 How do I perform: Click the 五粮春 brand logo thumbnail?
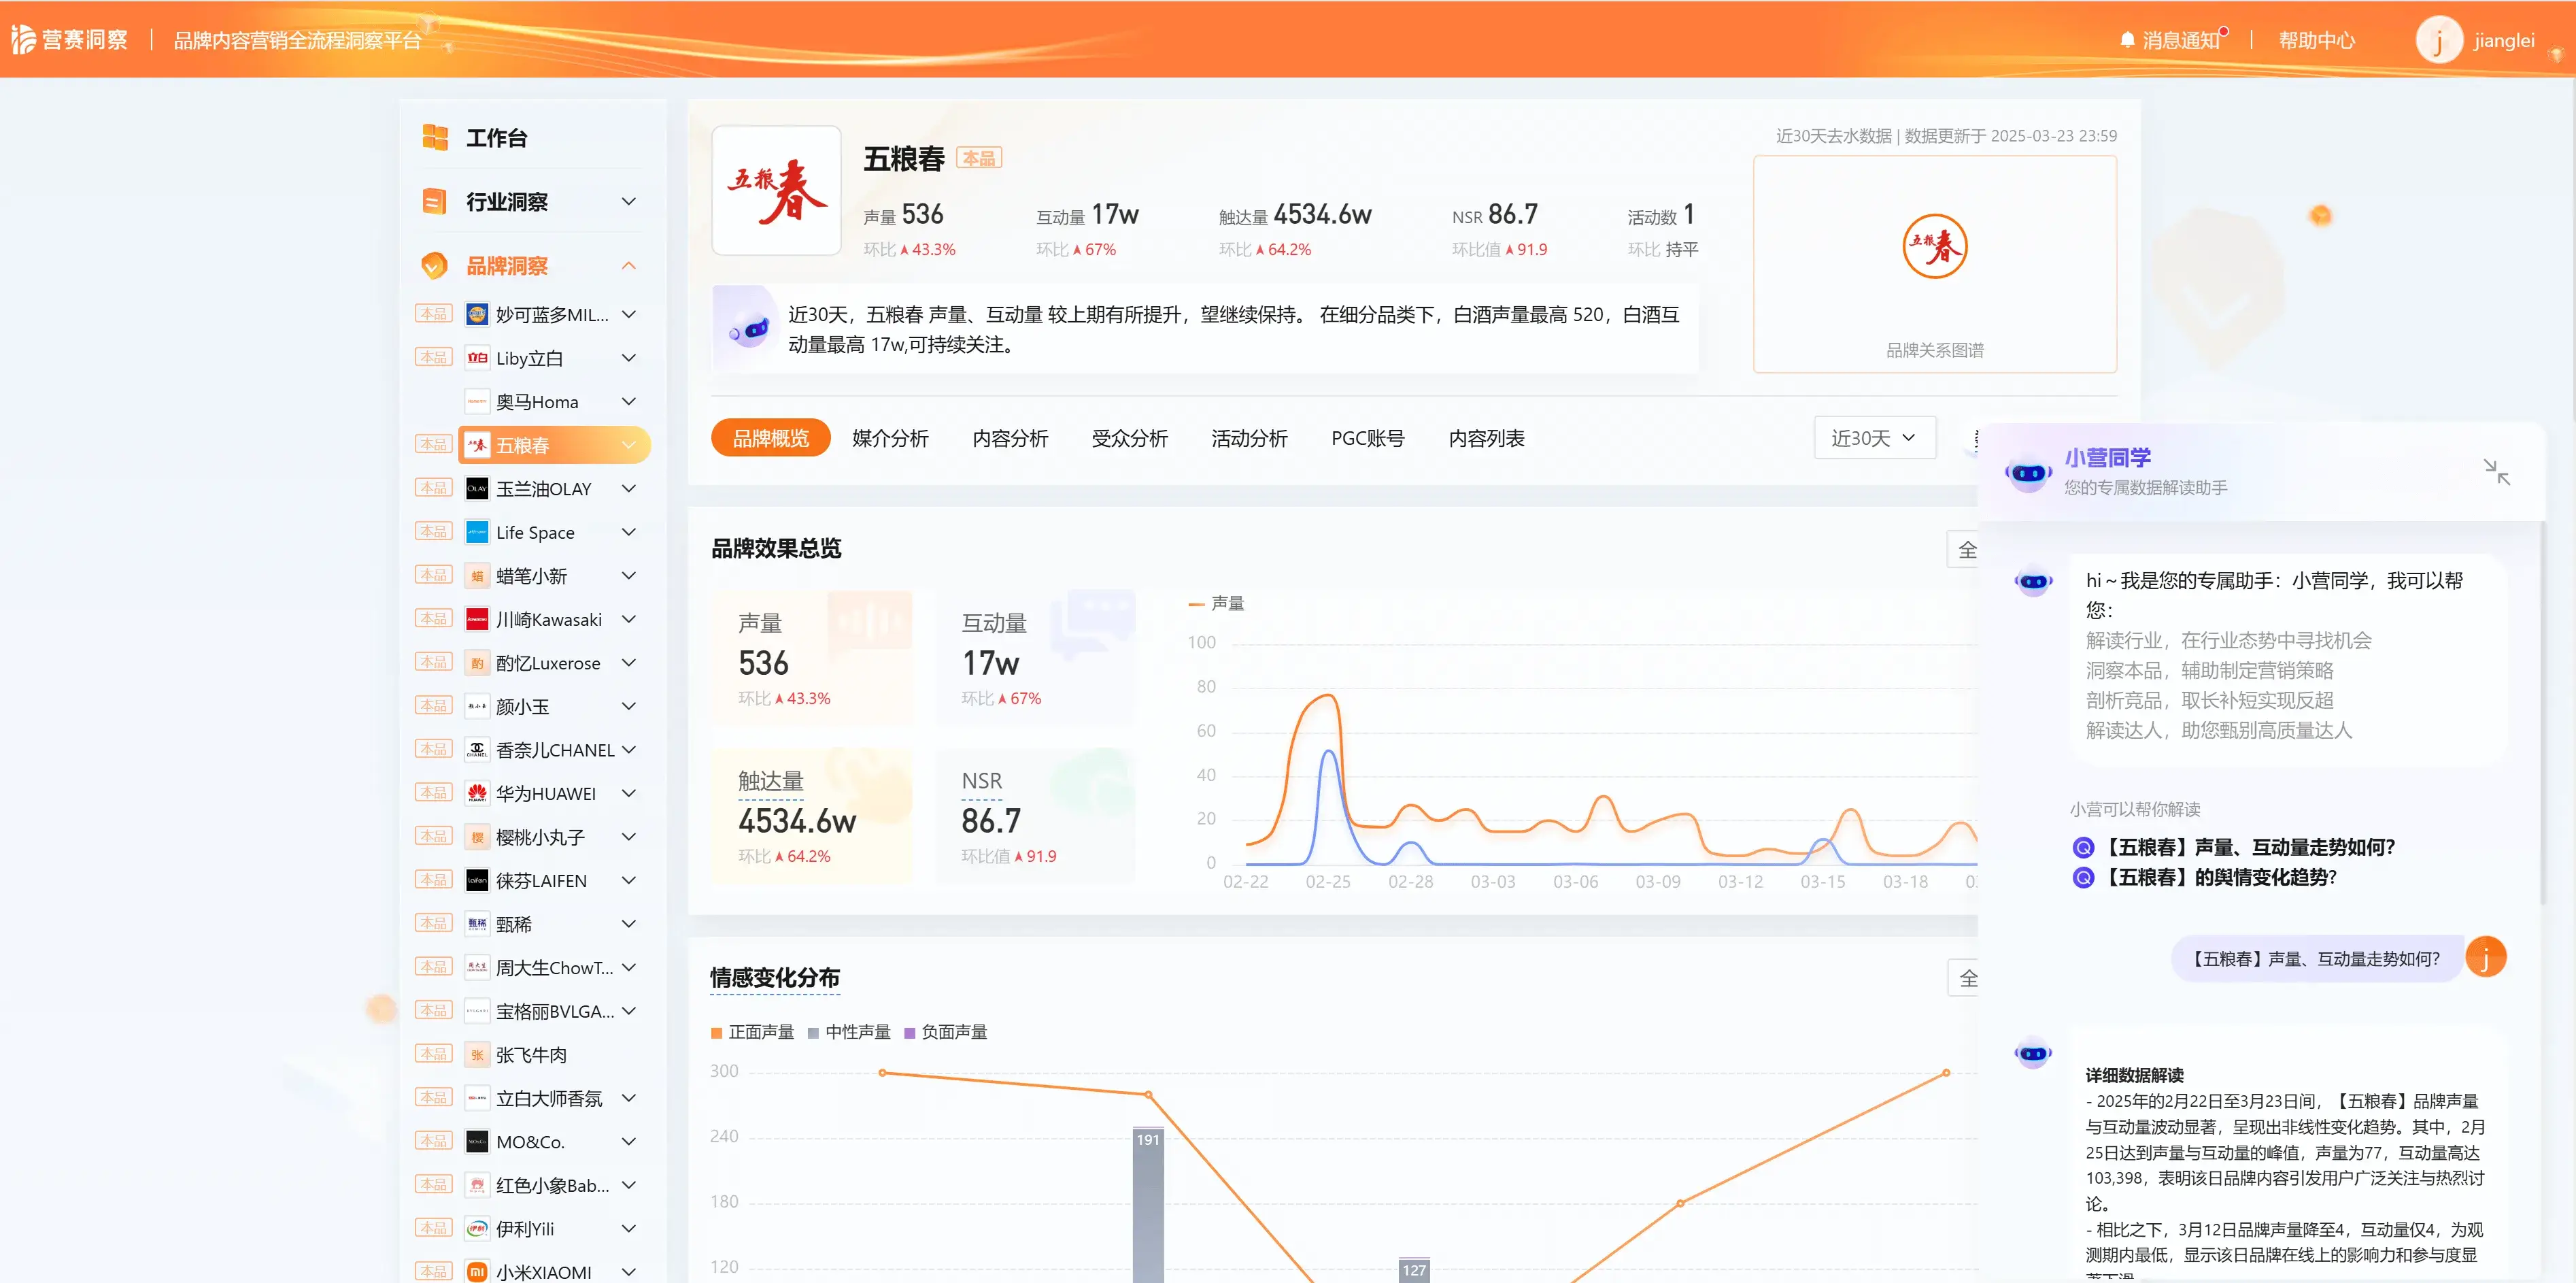pyautogui.click(x=776, y=190)
